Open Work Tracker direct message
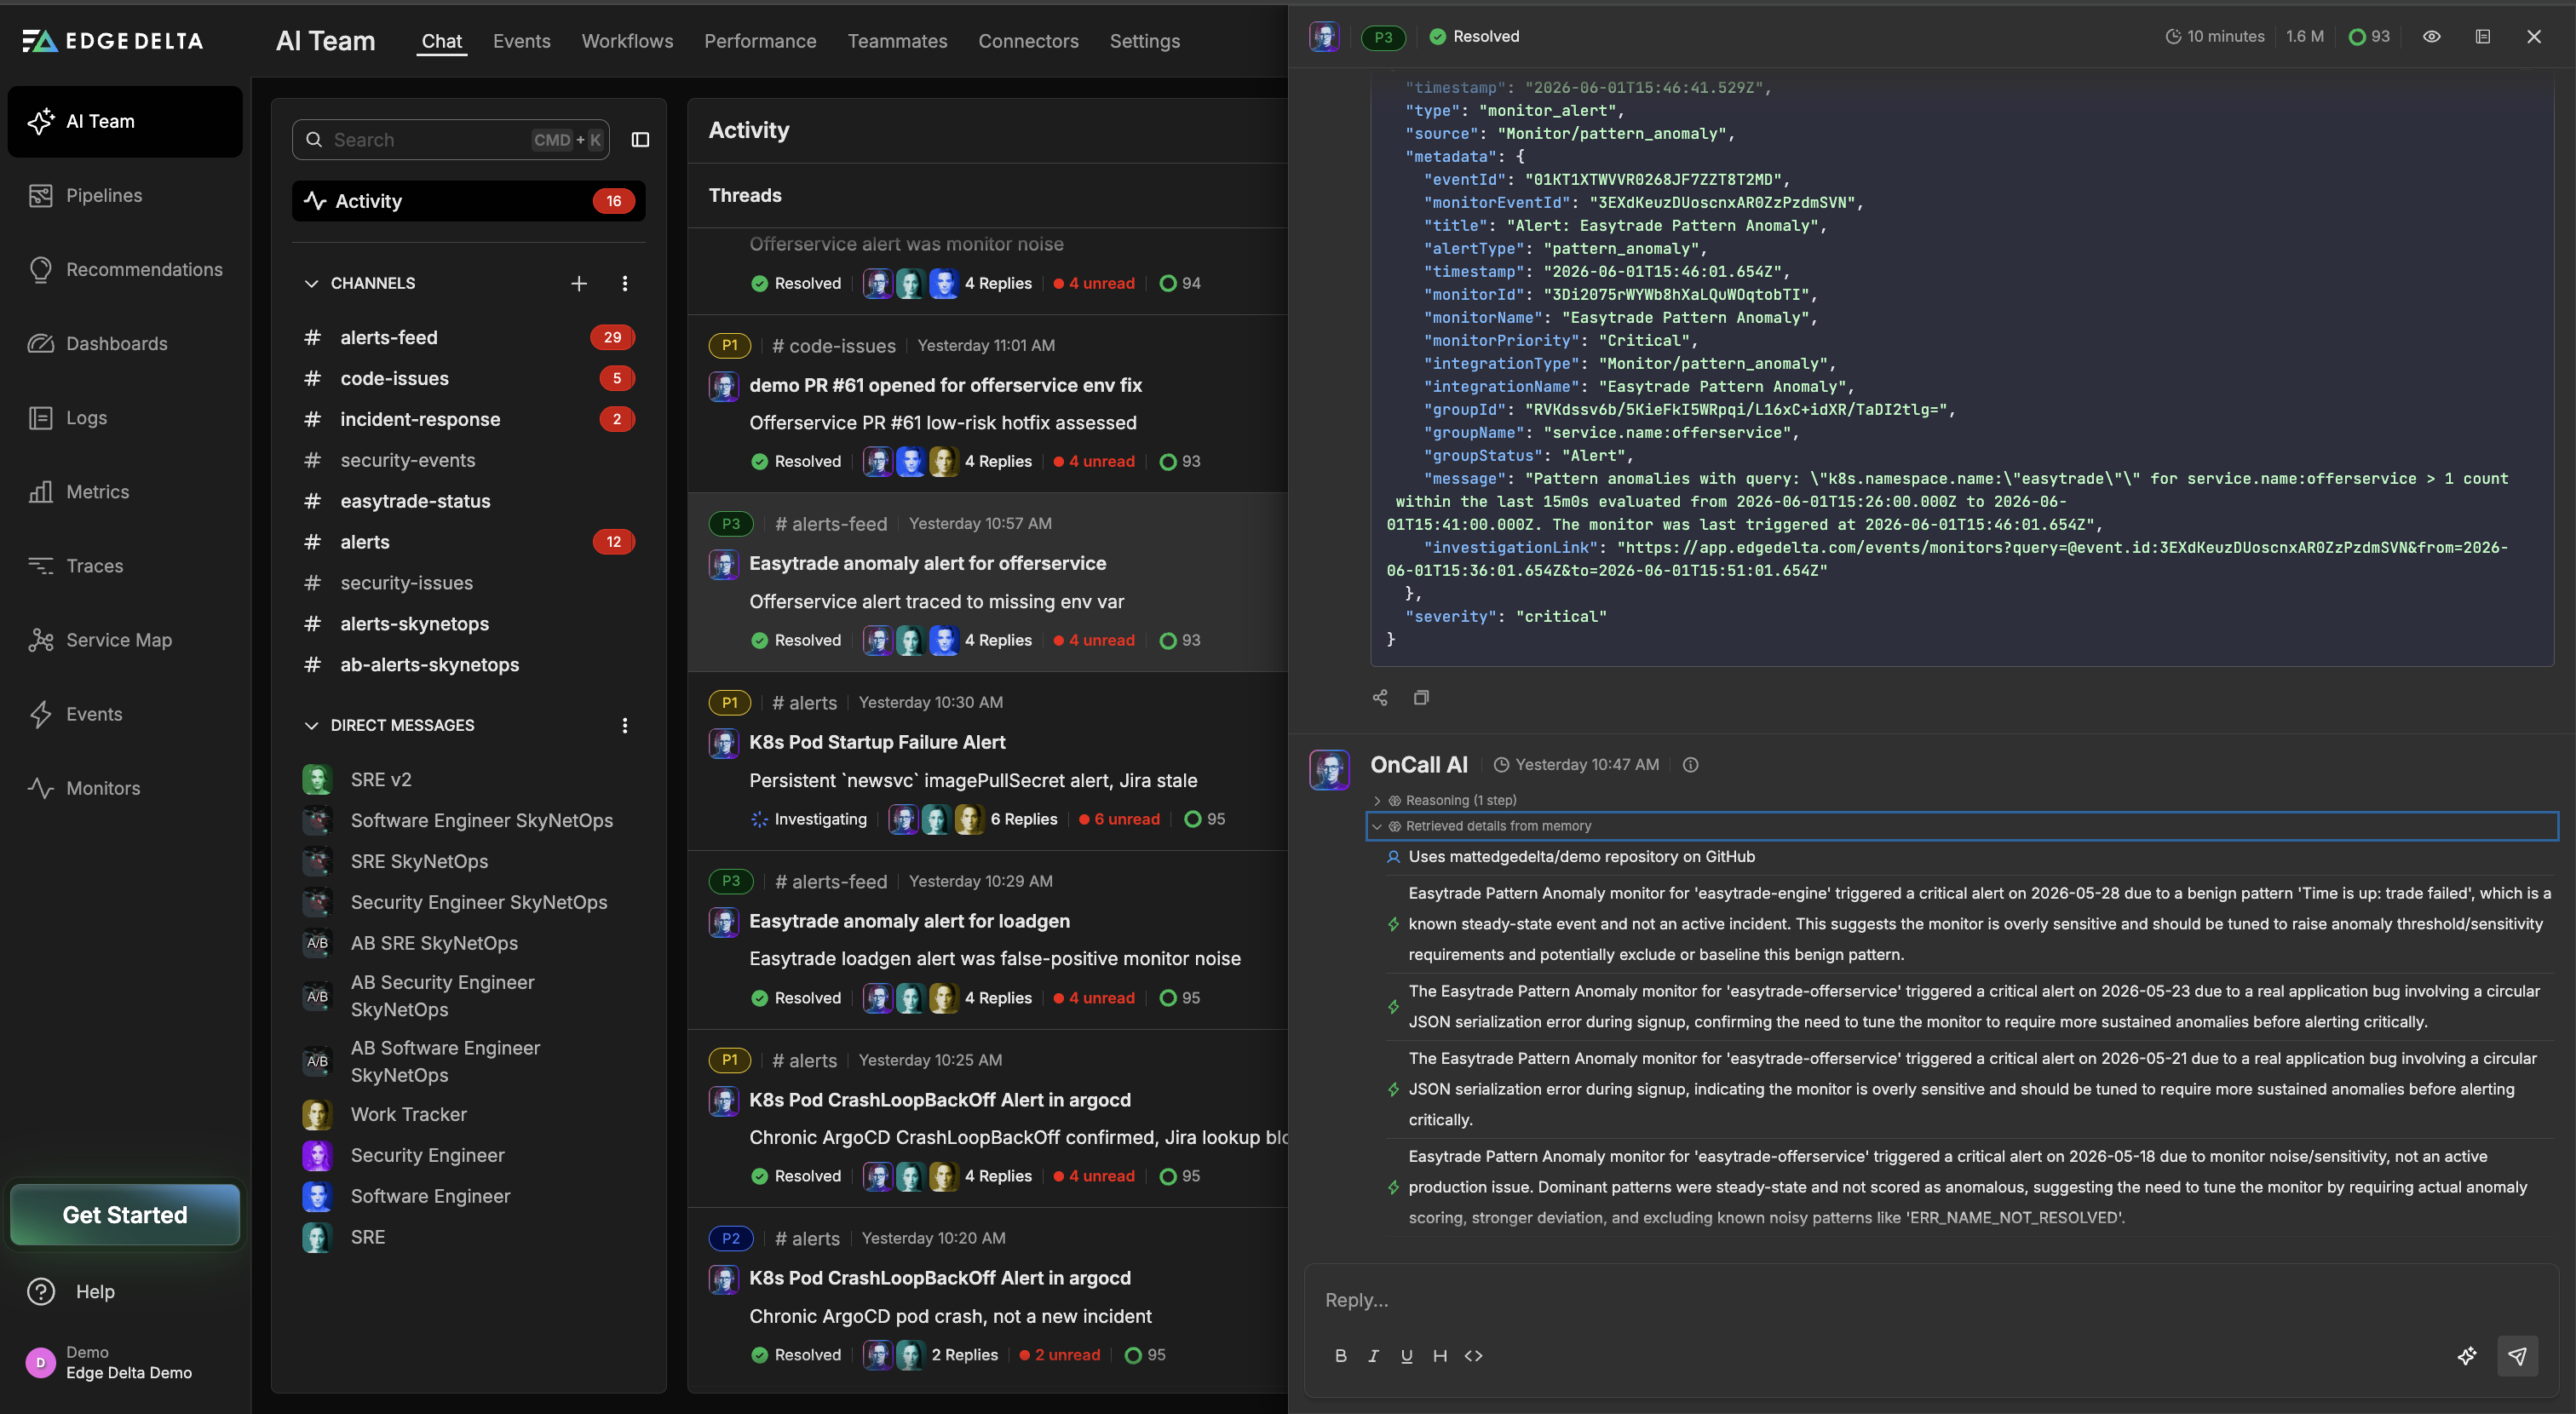 click(x=468, y=1114)
